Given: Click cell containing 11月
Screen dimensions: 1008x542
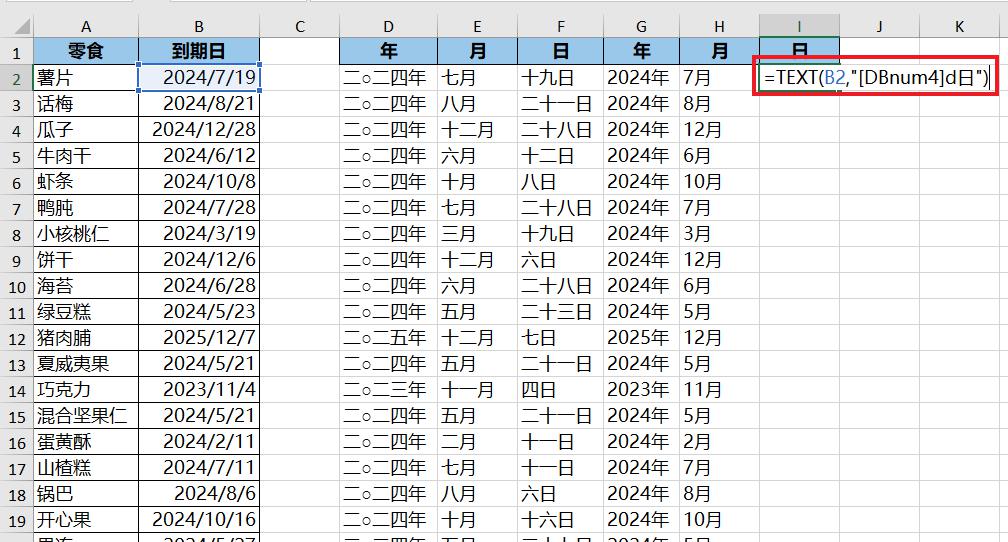Looking at the screenshot, I should coord(719,390).
